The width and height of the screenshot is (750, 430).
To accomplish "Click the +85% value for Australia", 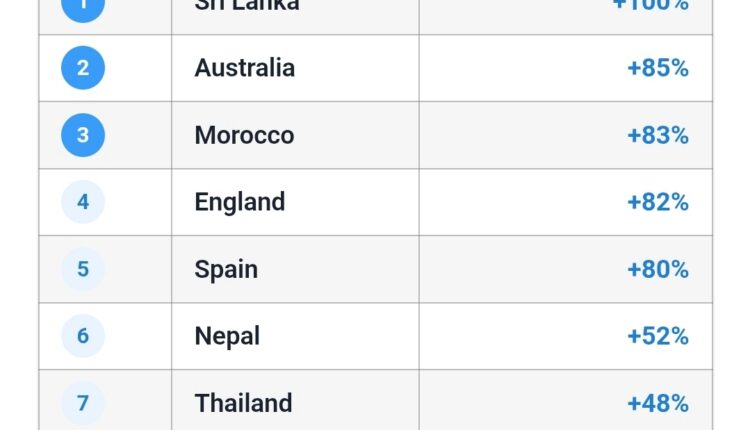I will point(658,68).
